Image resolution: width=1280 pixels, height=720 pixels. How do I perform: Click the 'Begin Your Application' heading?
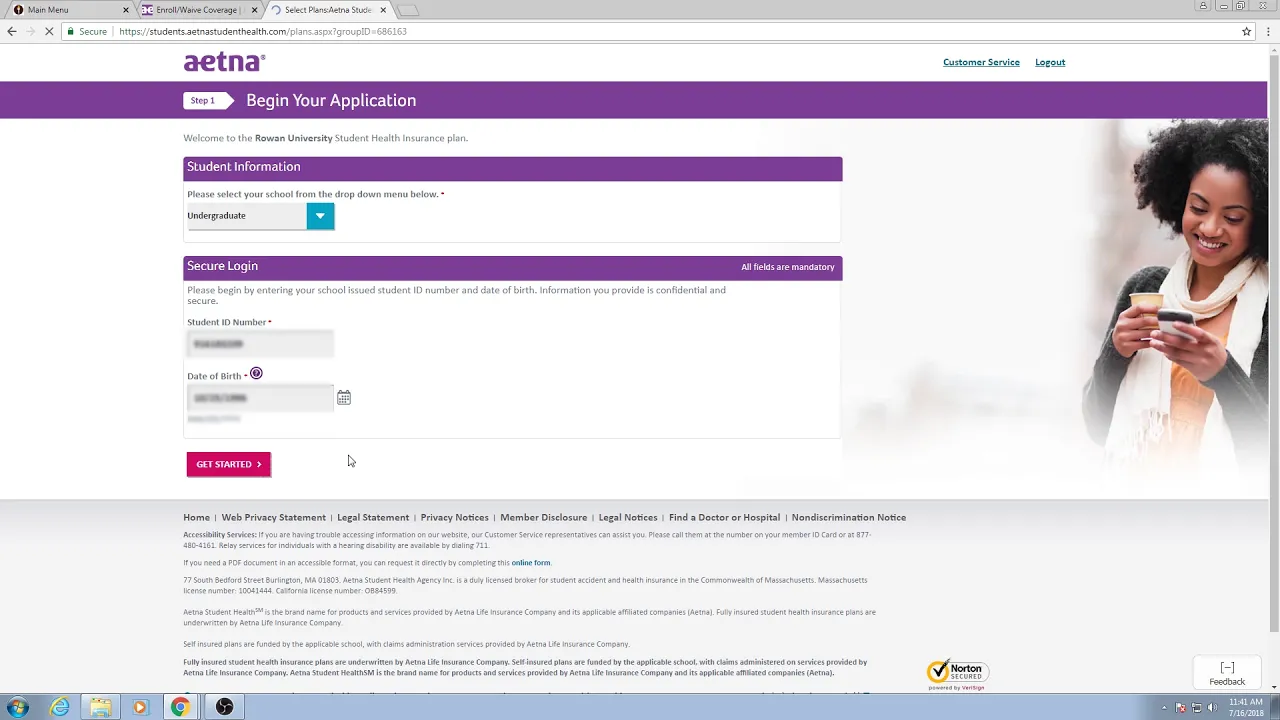[331, 100]
